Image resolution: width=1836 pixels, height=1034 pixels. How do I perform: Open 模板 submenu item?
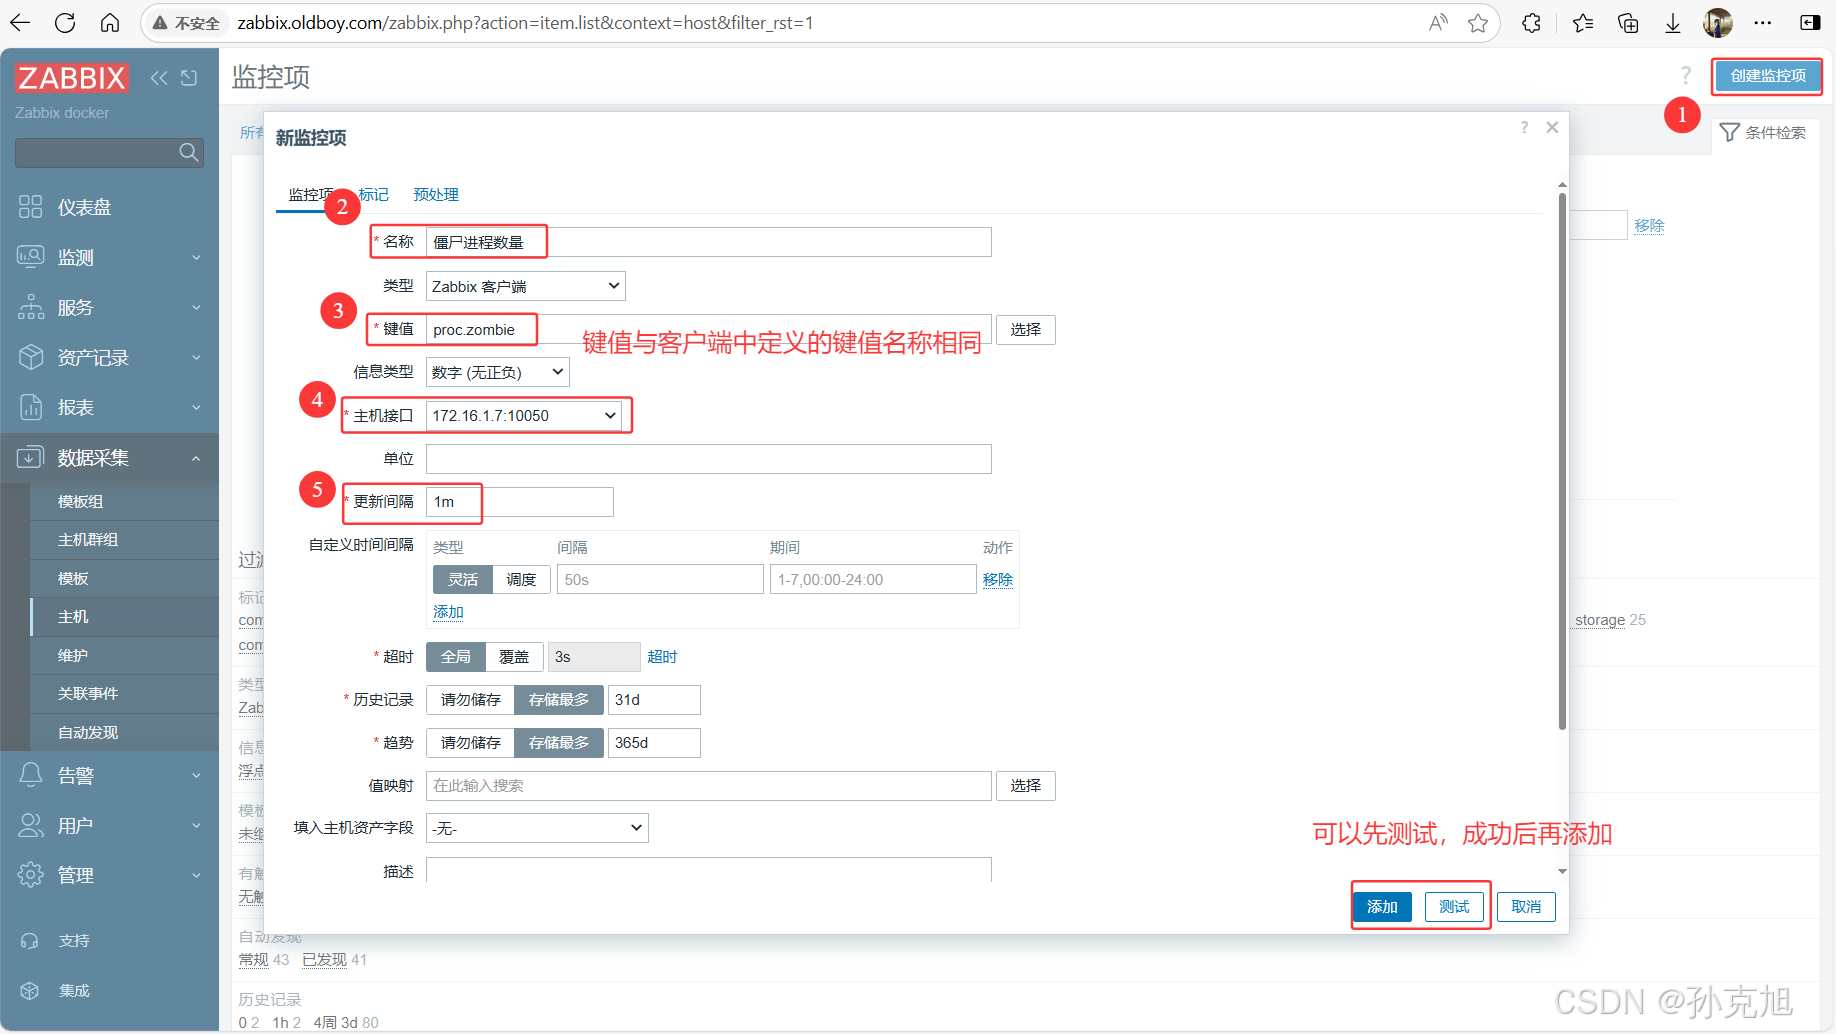124,578
